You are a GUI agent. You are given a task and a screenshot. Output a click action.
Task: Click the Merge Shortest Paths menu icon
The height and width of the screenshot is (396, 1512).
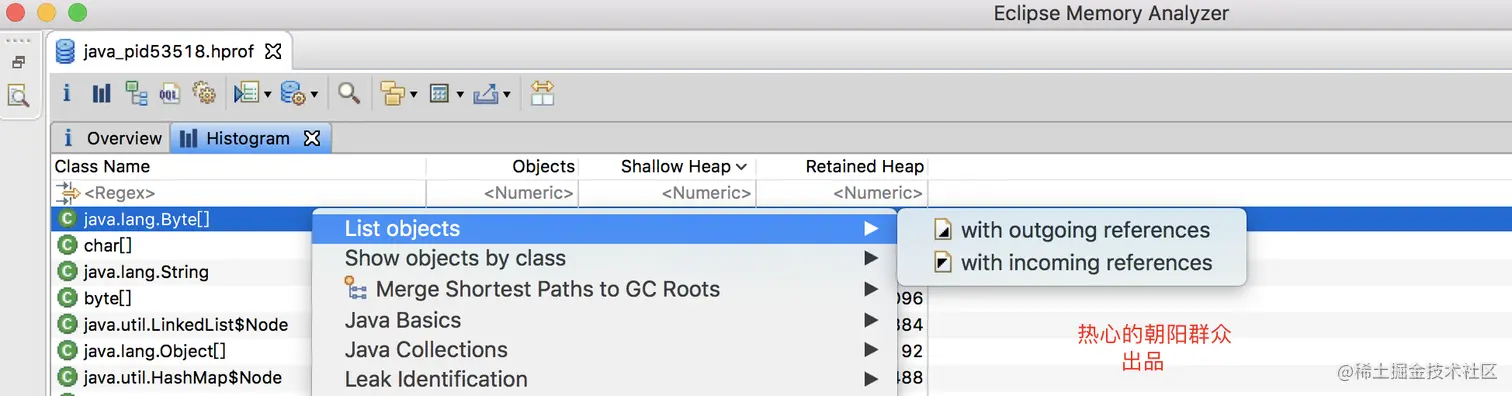click(356, 289)
